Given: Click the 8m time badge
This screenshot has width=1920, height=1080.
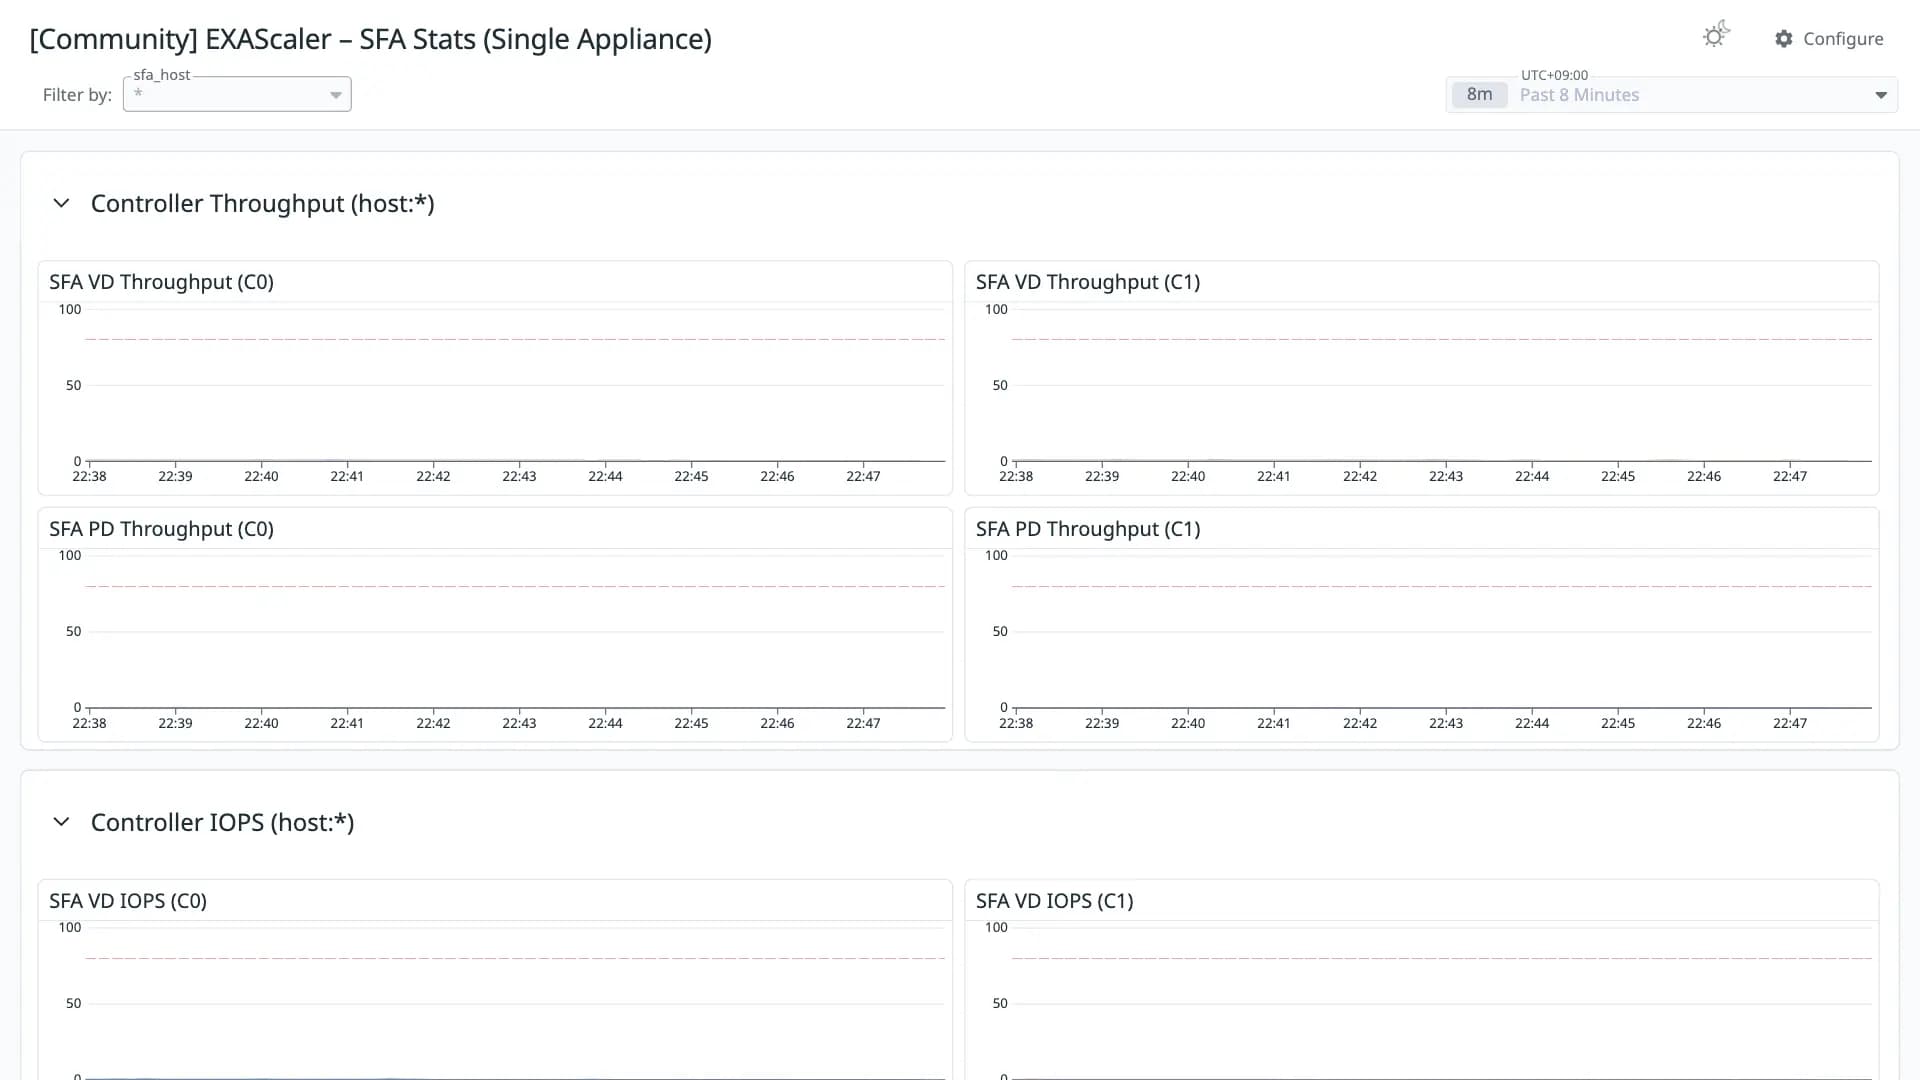Looking at the screenshot, I should (1479, 95).
